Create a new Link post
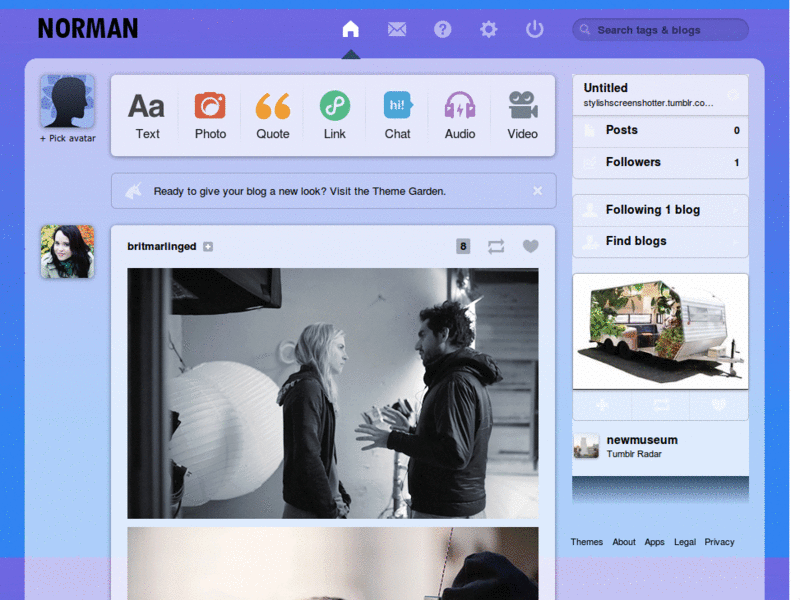The image size is (800, 600). pyautogui.click(x=335, y=116)
